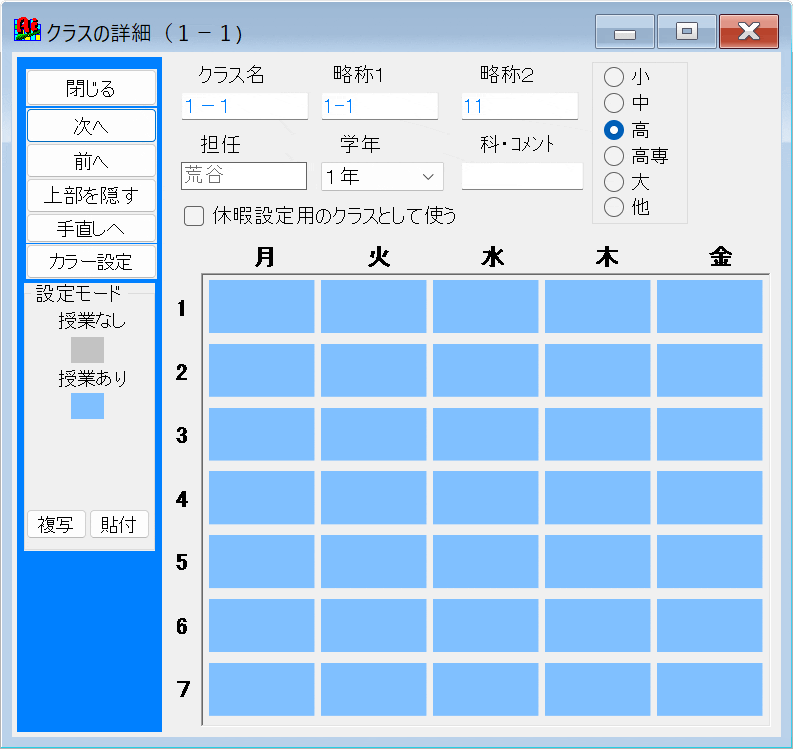Close the クラスの詳細 window

(748, 31)
